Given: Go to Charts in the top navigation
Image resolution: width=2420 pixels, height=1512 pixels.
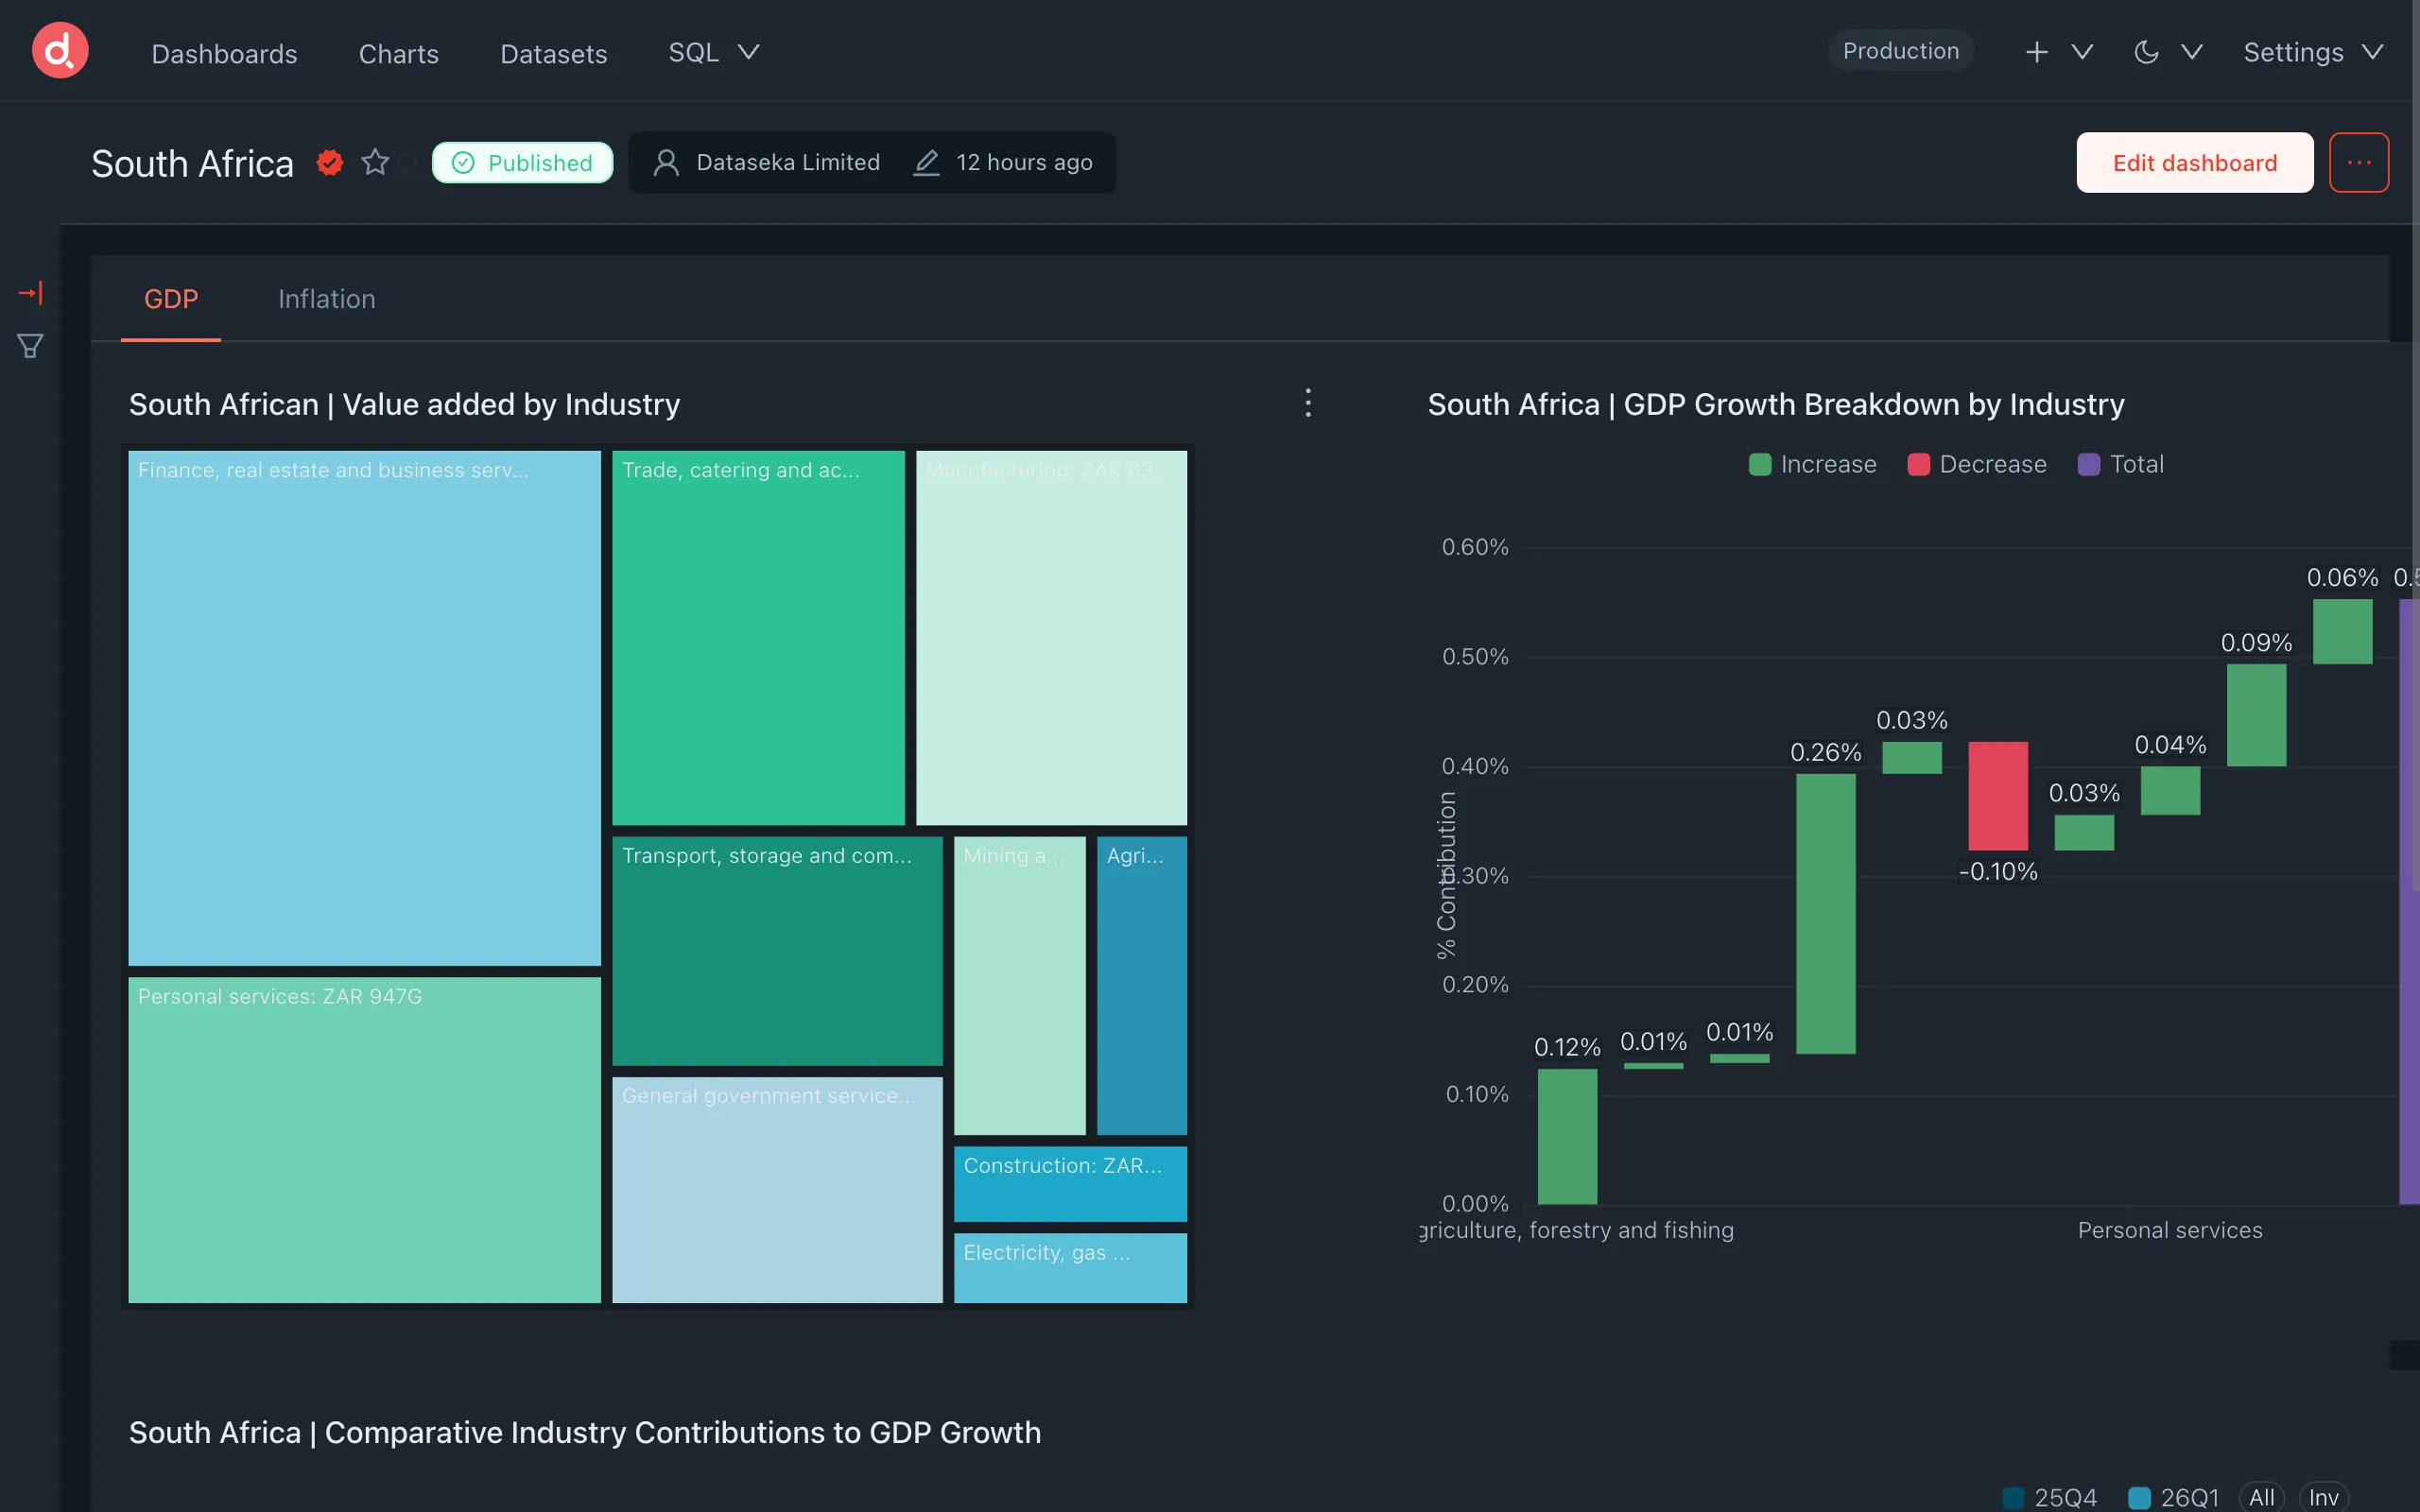Looking at the screenshot, I should point(398,53).
